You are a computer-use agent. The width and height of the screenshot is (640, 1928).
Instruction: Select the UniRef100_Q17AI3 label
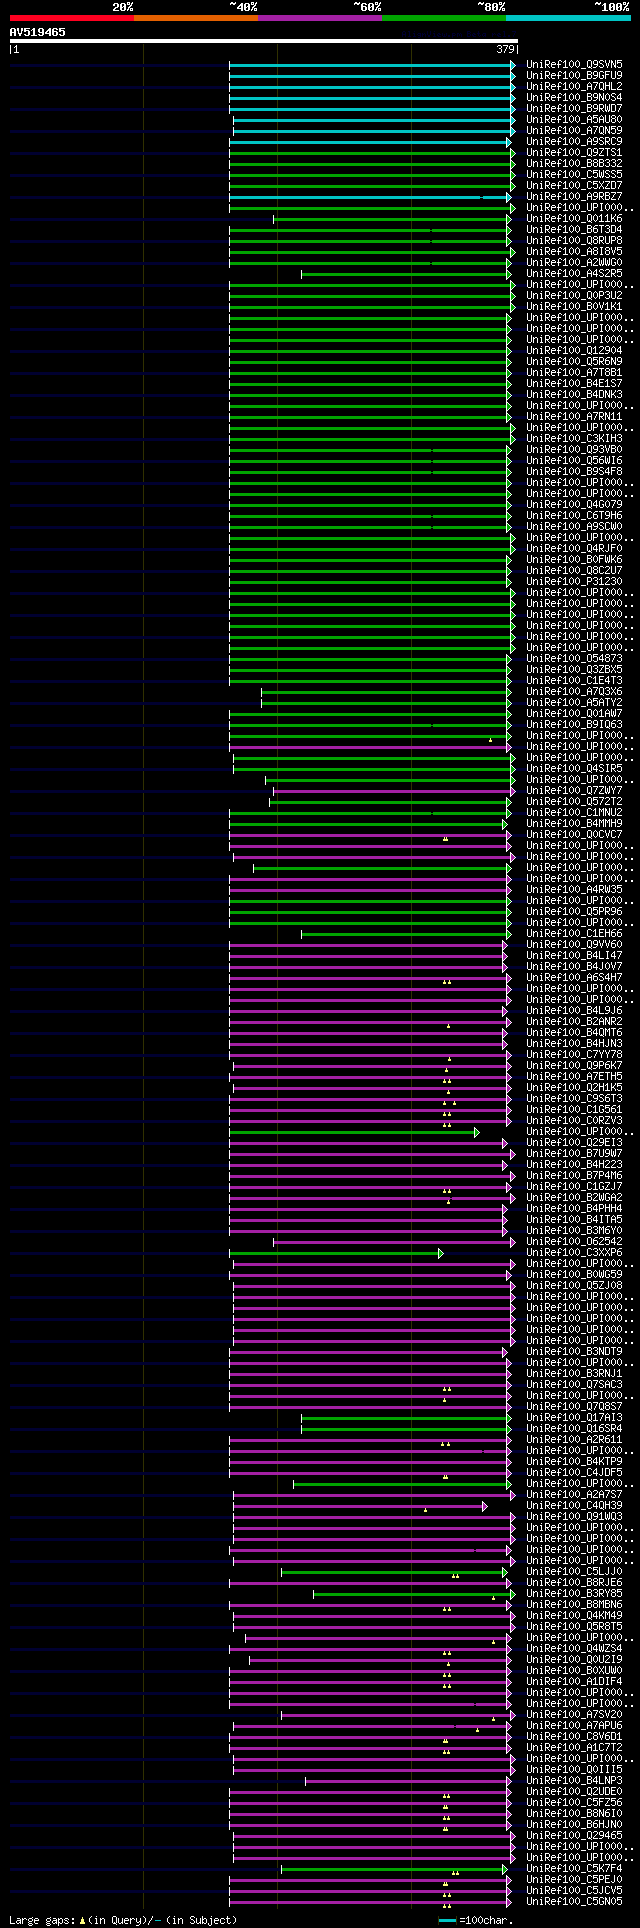coord(574,1418)
